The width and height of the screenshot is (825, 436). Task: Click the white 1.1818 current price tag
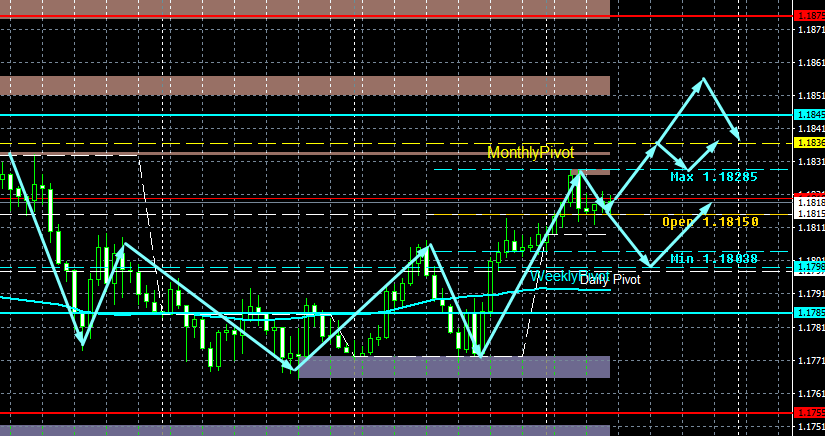tap(809, 202)
